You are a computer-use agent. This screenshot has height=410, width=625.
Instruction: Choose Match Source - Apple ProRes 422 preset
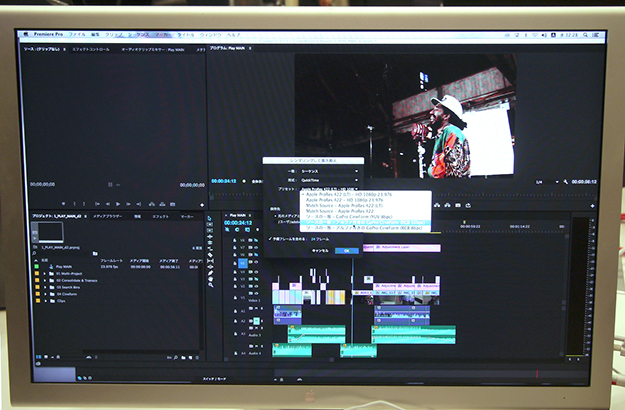(x=340, y=211)
